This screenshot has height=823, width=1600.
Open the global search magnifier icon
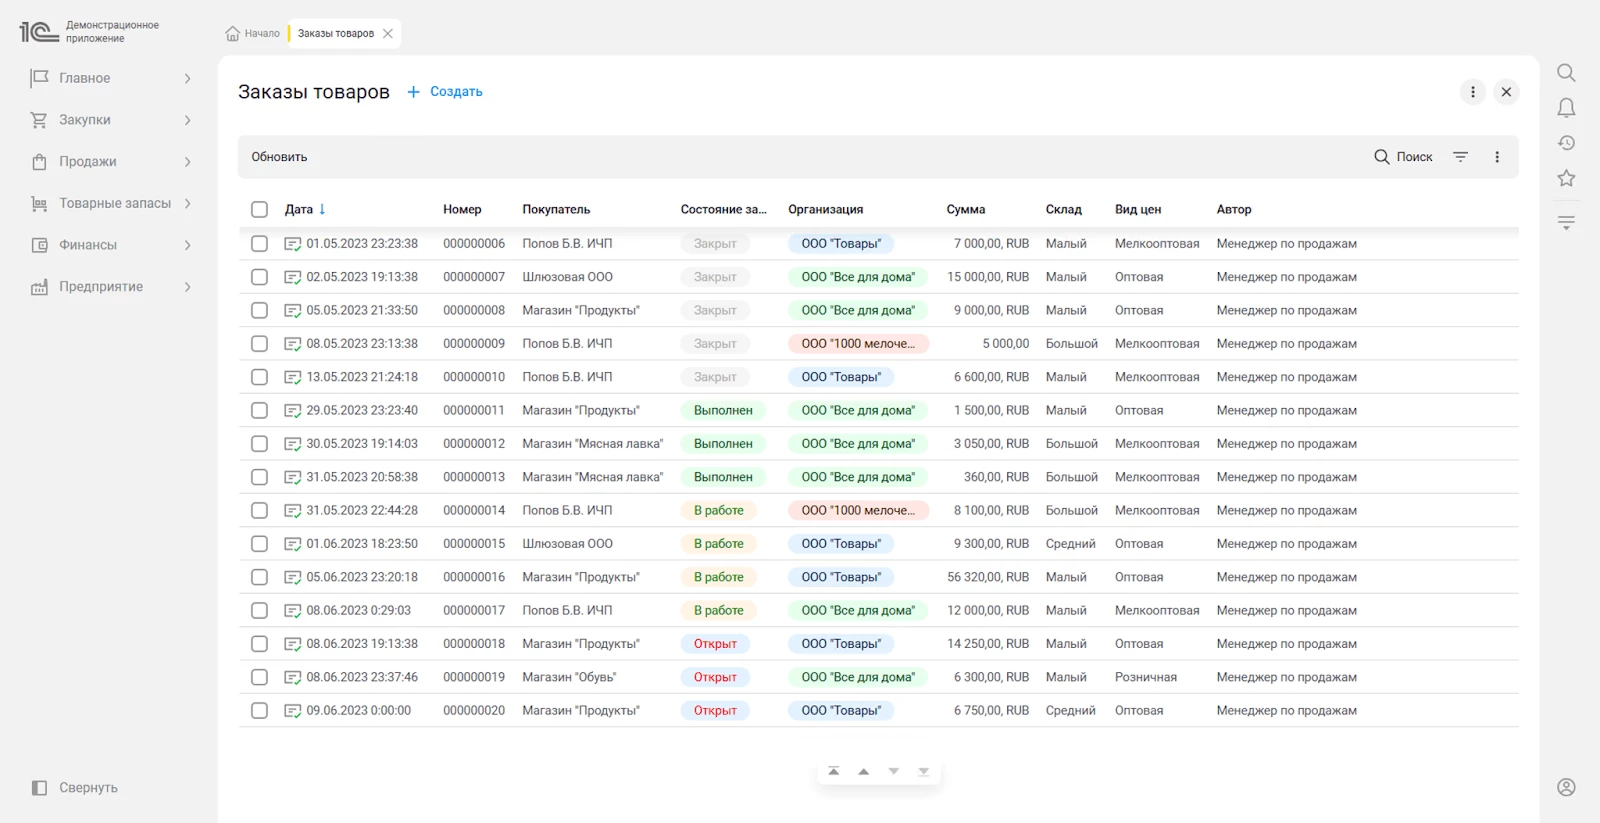[1566, 73]
